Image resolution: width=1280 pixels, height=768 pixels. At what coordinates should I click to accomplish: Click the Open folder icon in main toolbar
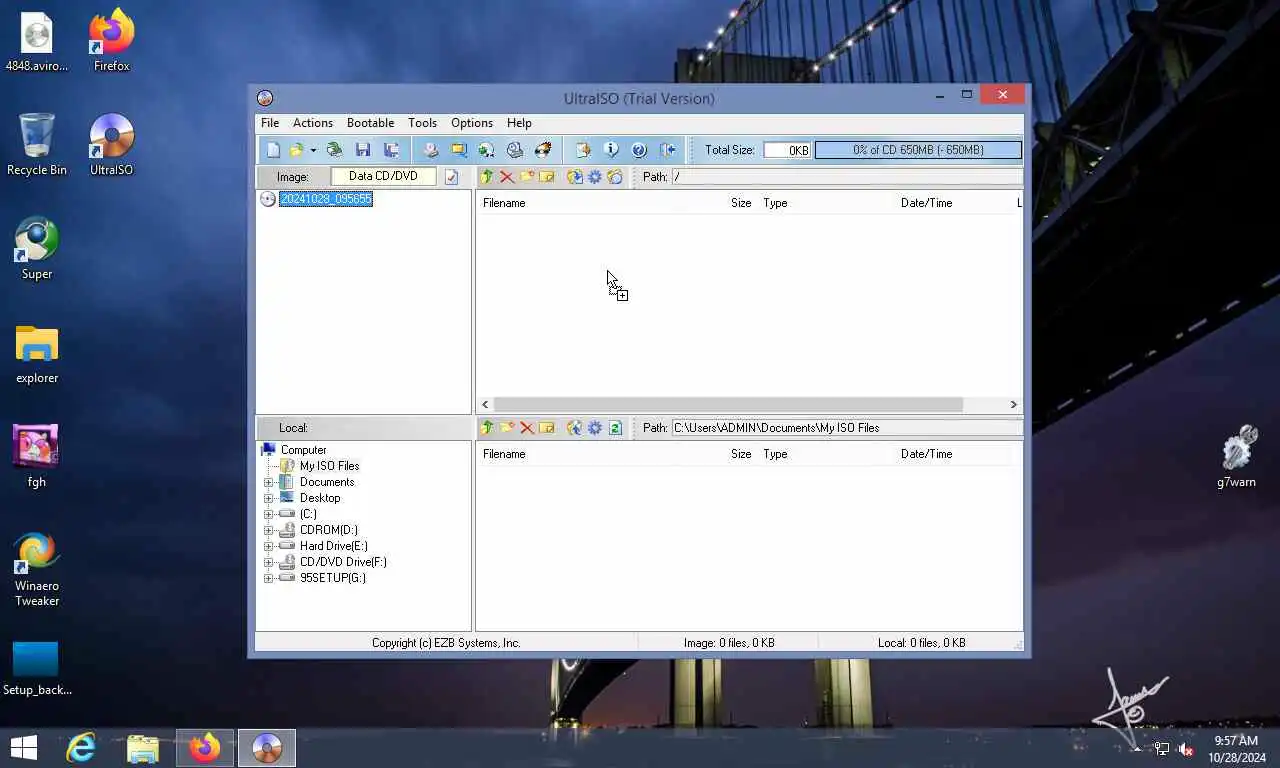click(296, 150)
